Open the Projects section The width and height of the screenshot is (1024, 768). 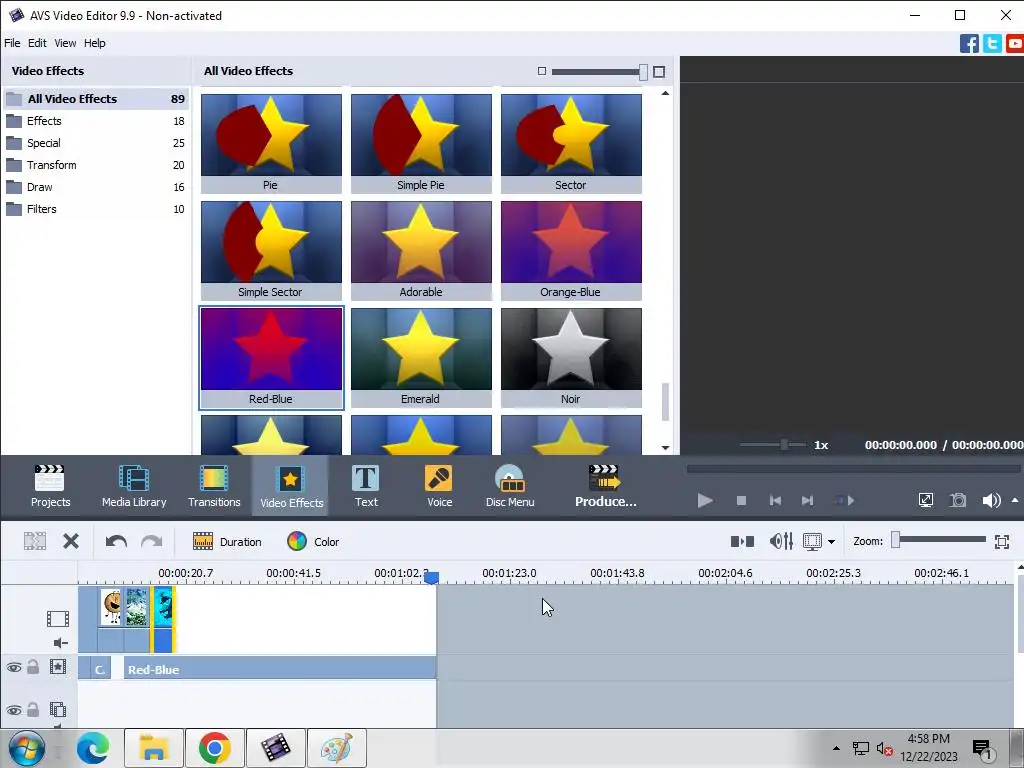(x=50, y=486)
